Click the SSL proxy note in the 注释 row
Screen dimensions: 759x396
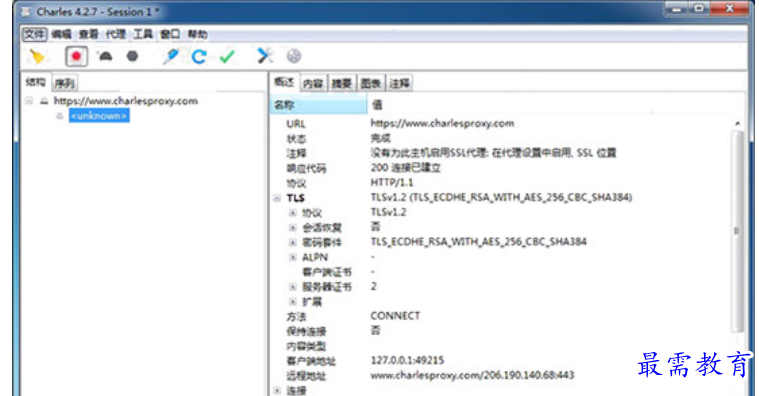493,153
